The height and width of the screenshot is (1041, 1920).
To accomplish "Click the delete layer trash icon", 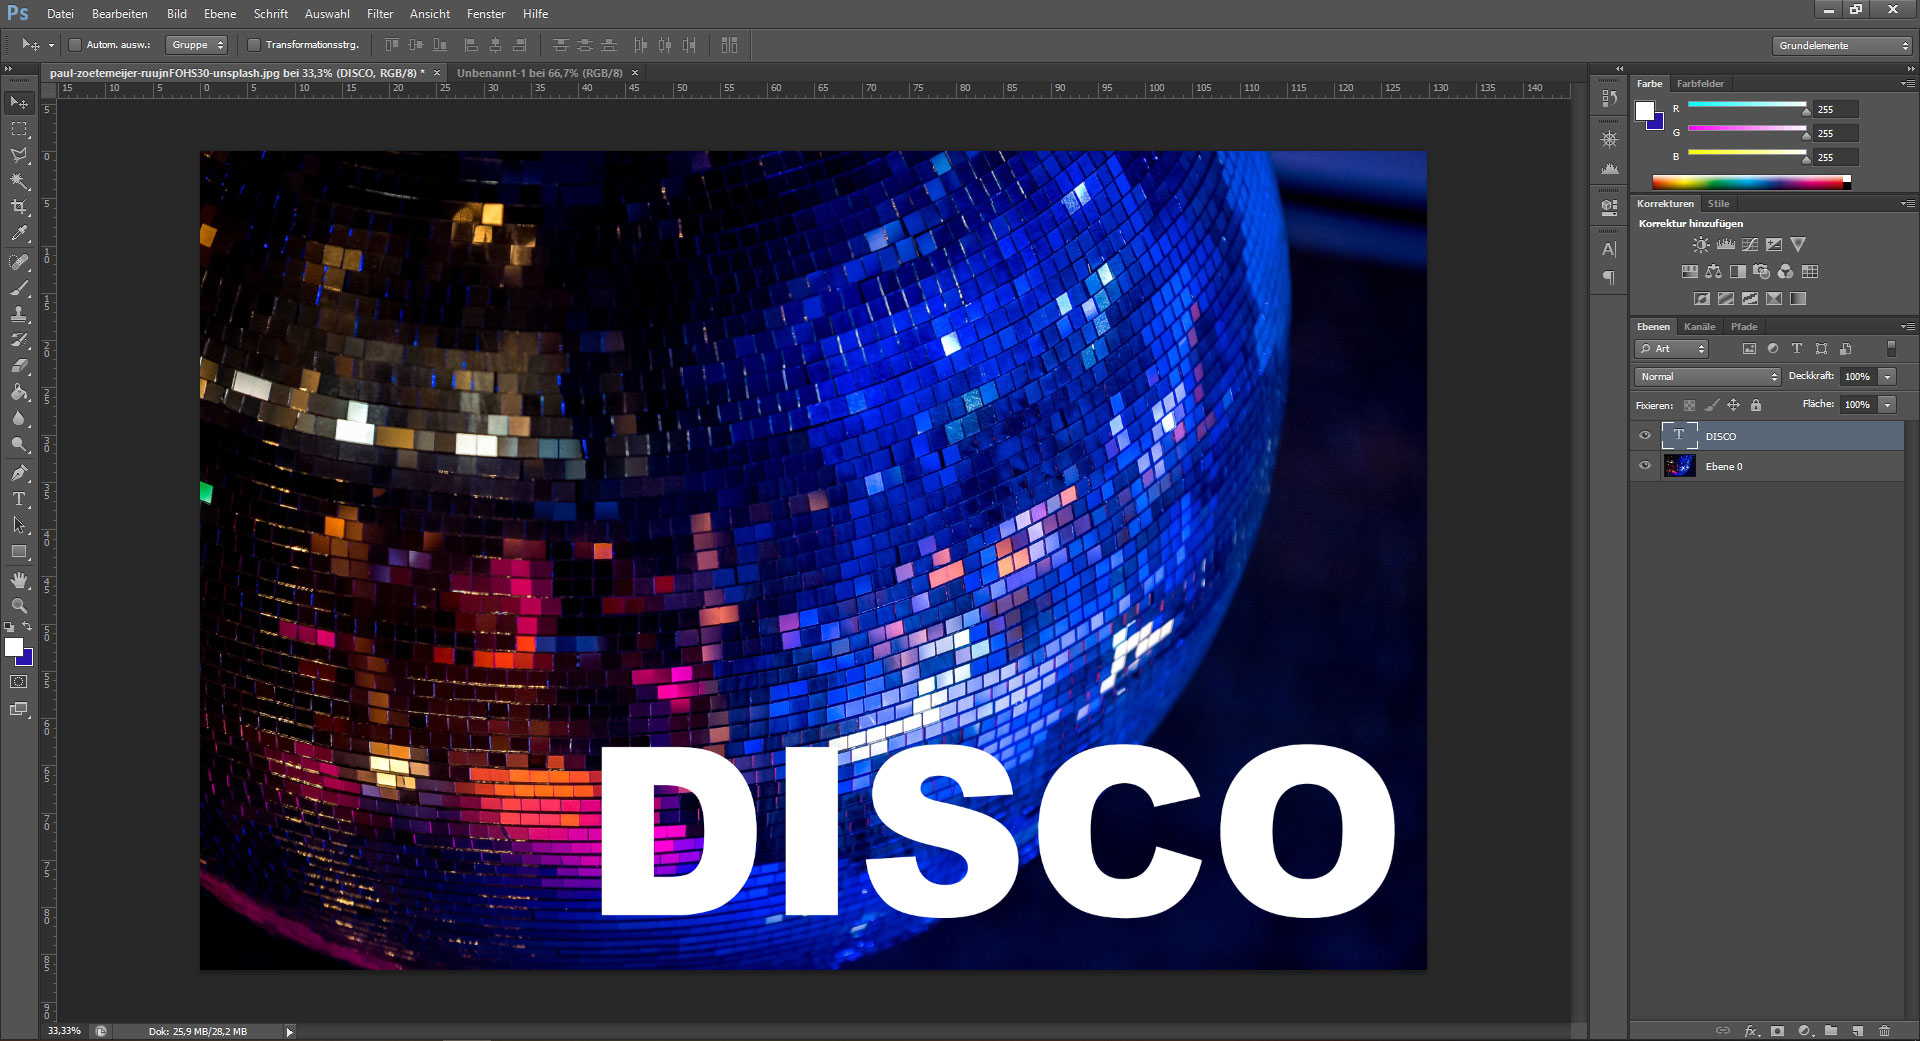I will [1884, 1030].
